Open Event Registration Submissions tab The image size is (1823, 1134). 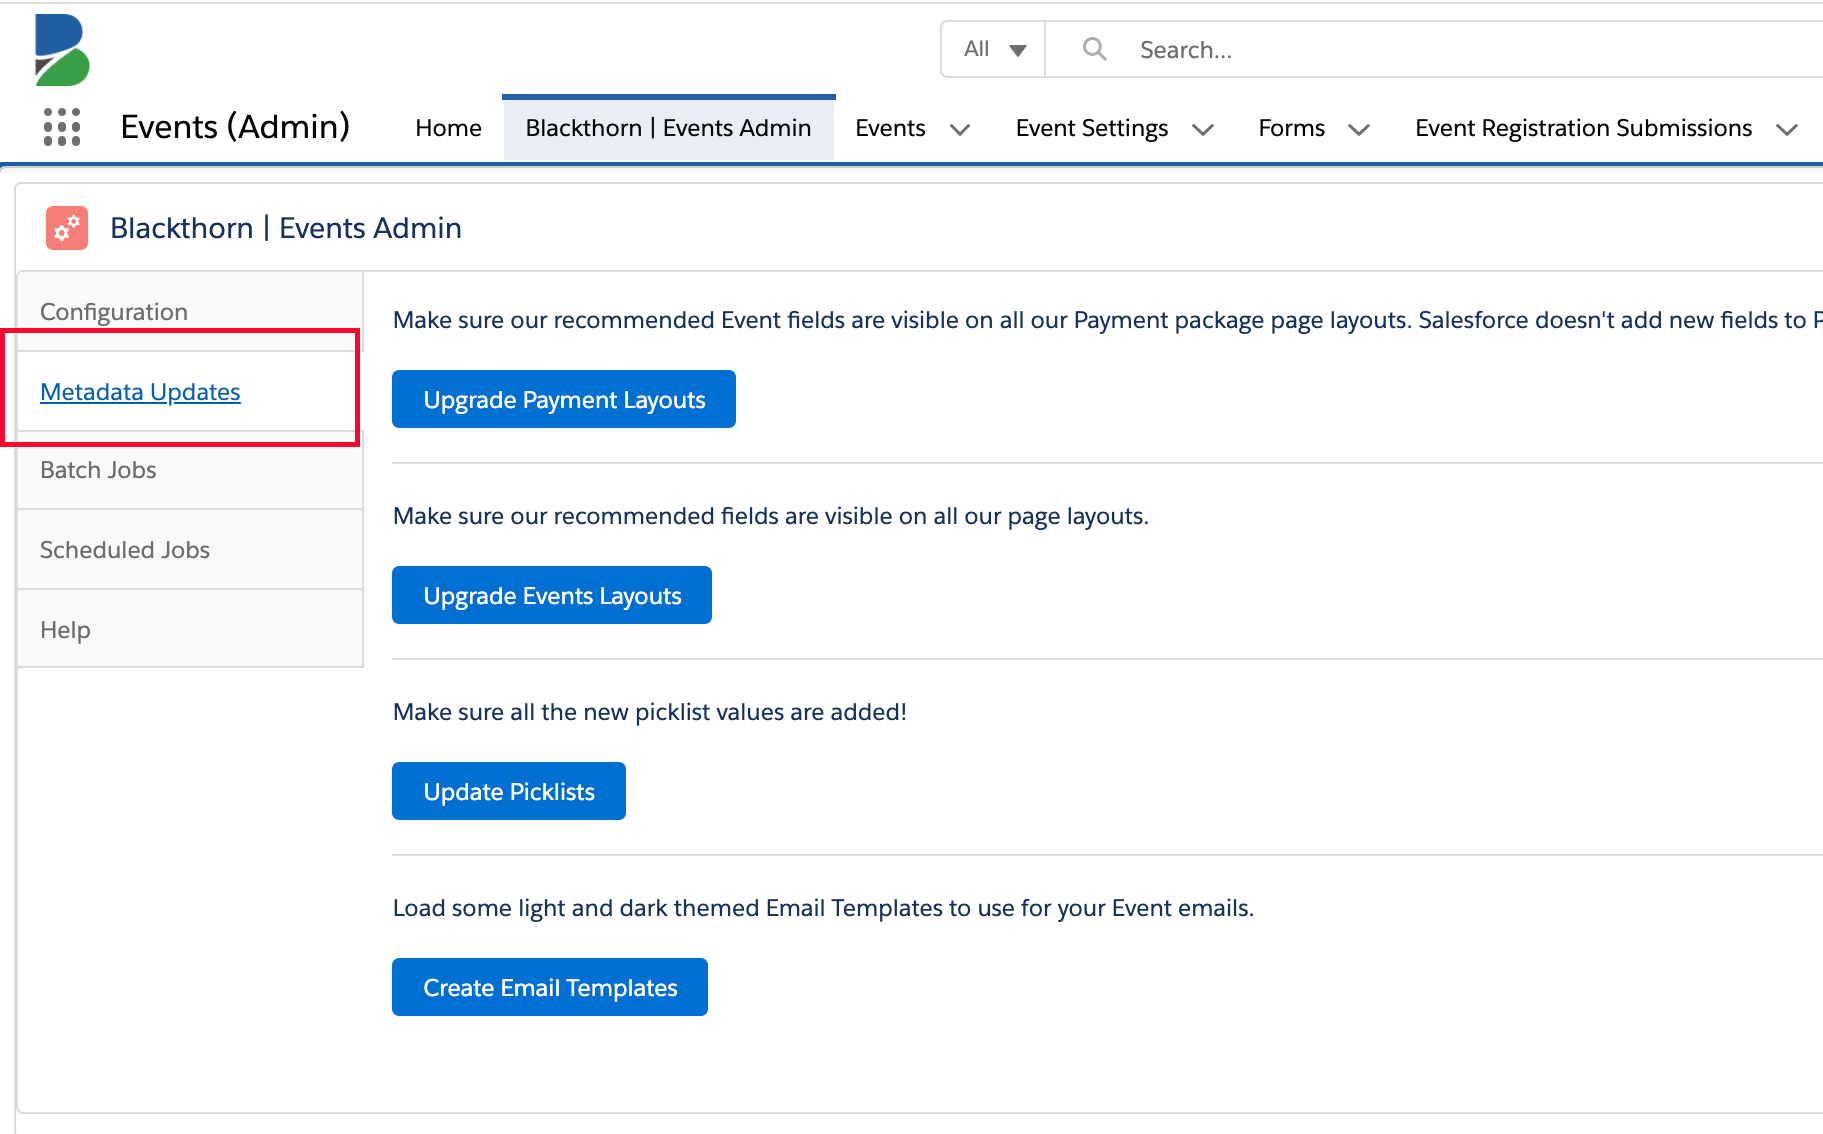click(1583, 128)
